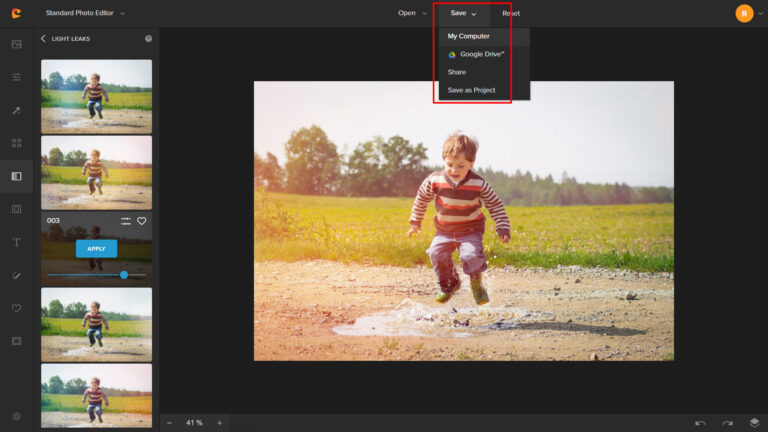Choose My Computer from Save menu

pos(468,36)
